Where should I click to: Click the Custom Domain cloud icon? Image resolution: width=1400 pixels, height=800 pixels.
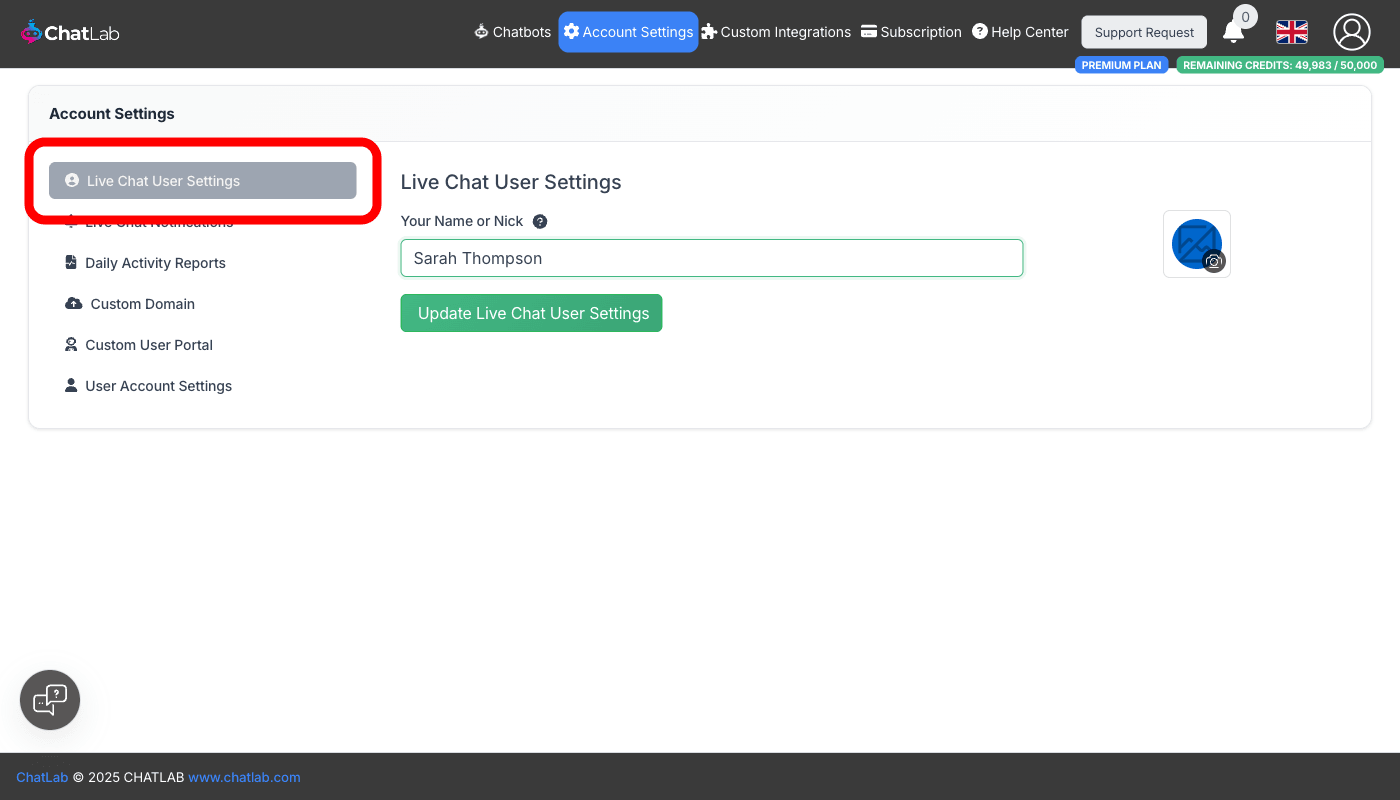(x=73, y=304)
